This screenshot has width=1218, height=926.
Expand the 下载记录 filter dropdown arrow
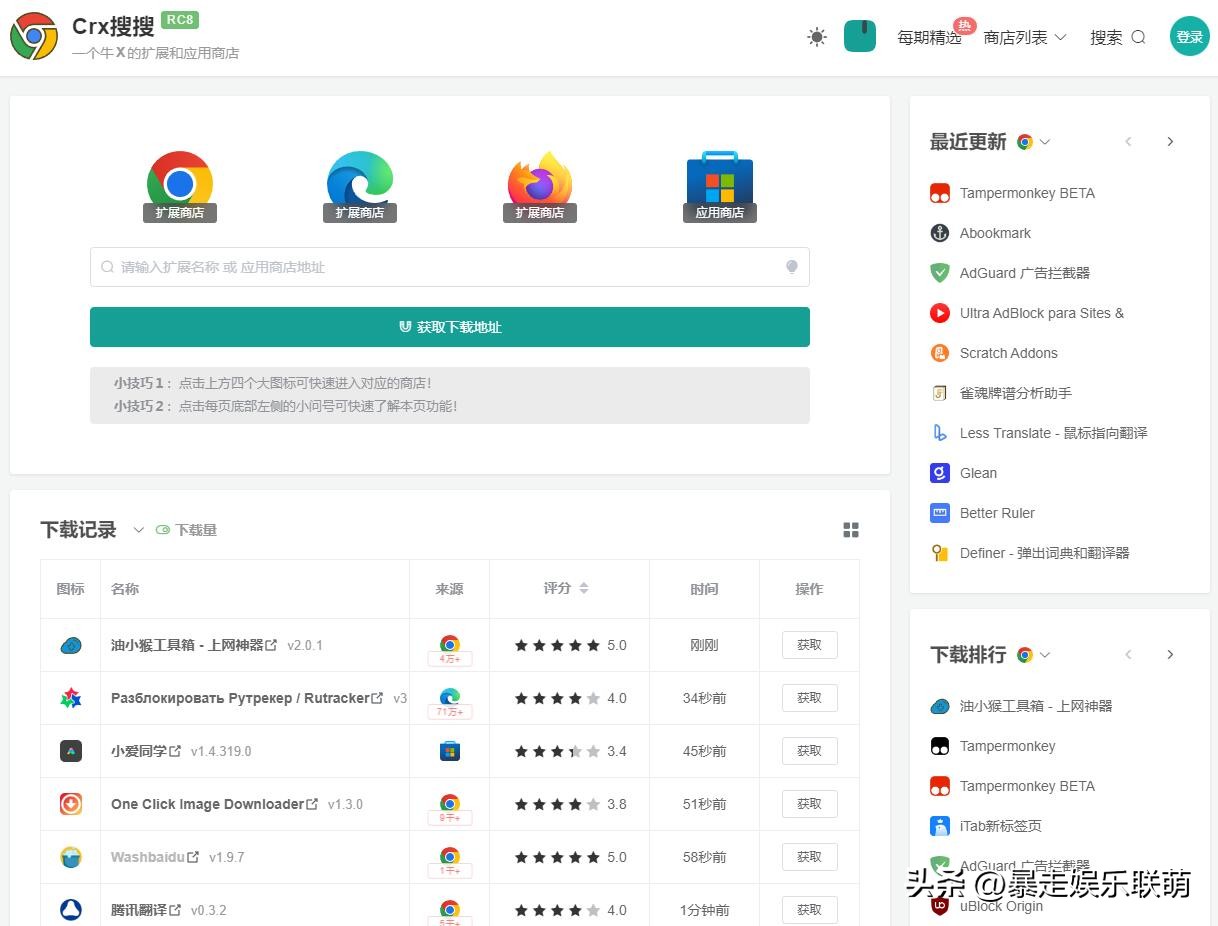[138, 531]
